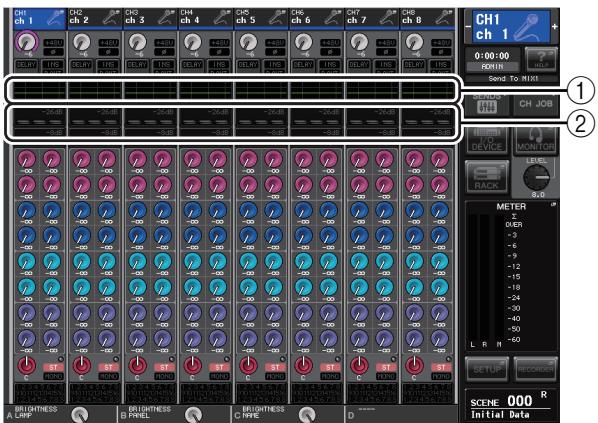Select the CH7 channel header microphone icon
Image resolution: width=598 pixels, height=423 pixels.
coord(389,18)
